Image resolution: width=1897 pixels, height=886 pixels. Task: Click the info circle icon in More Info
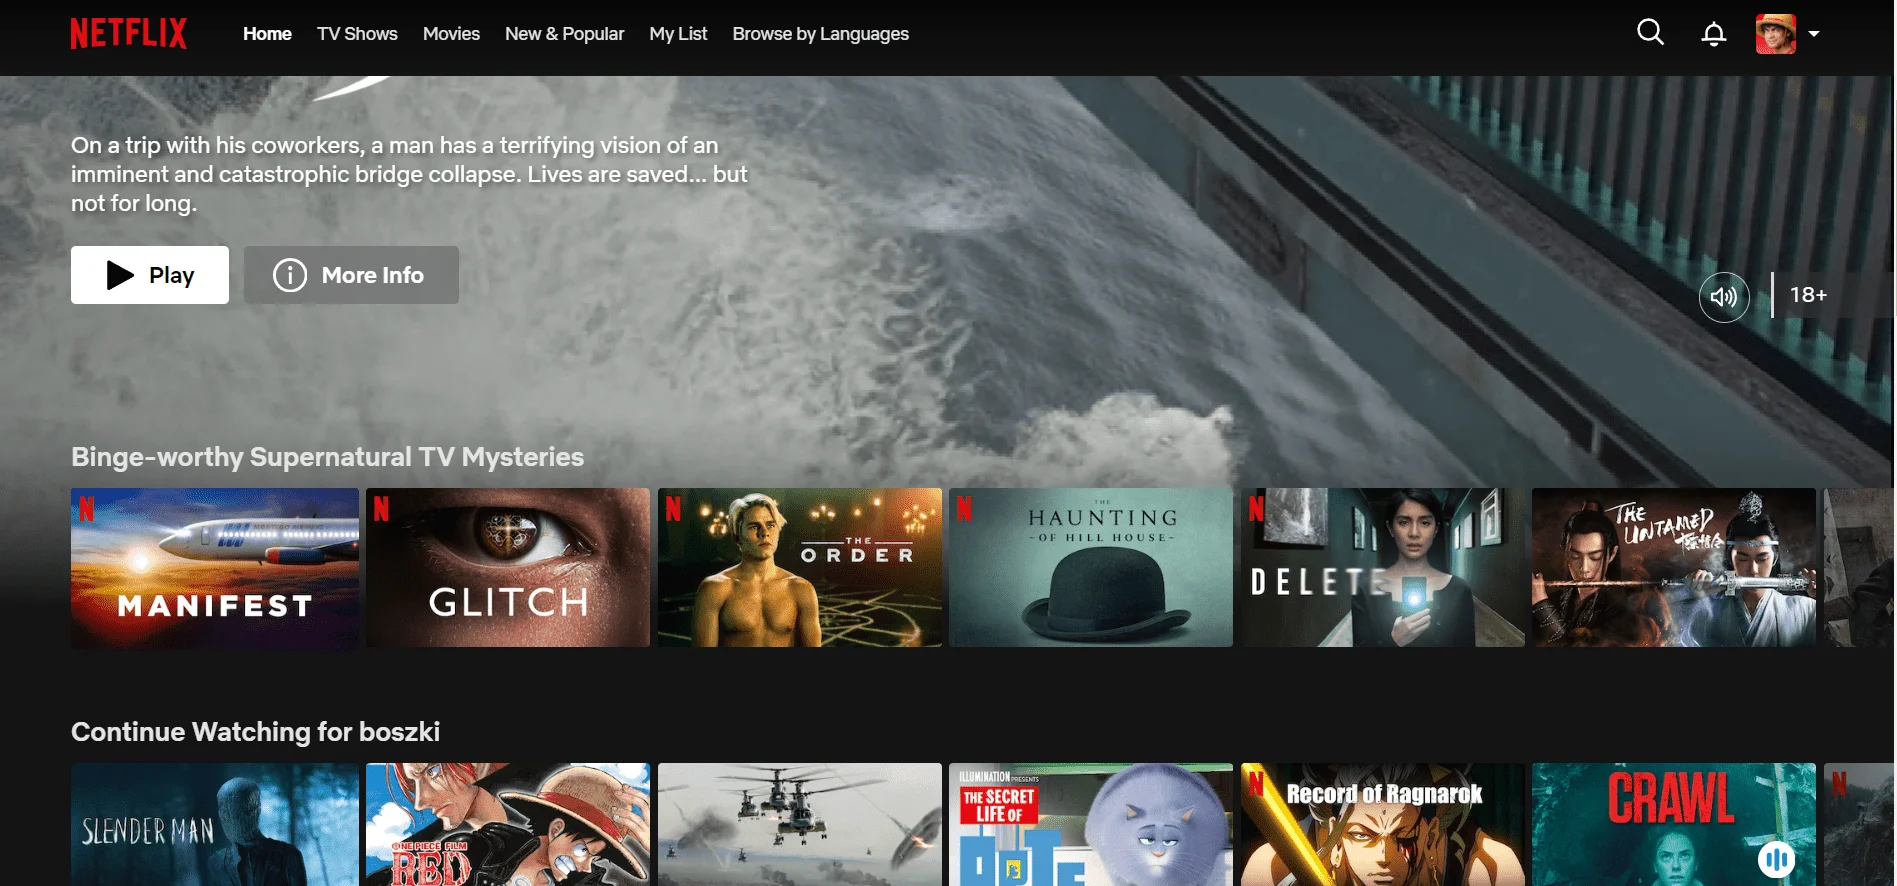tap(290, 275)
